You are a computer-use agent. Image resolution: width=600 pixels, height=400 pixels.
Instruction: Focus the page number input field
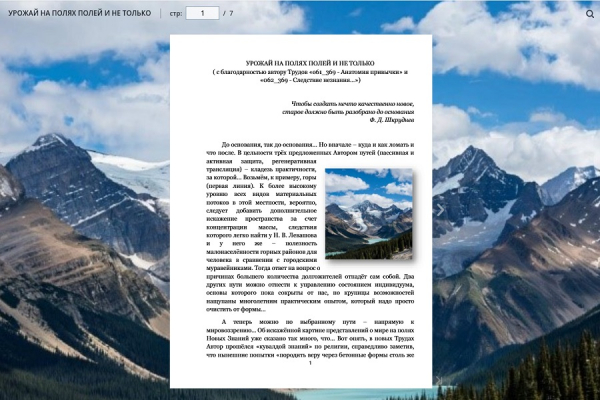[202, 13]
